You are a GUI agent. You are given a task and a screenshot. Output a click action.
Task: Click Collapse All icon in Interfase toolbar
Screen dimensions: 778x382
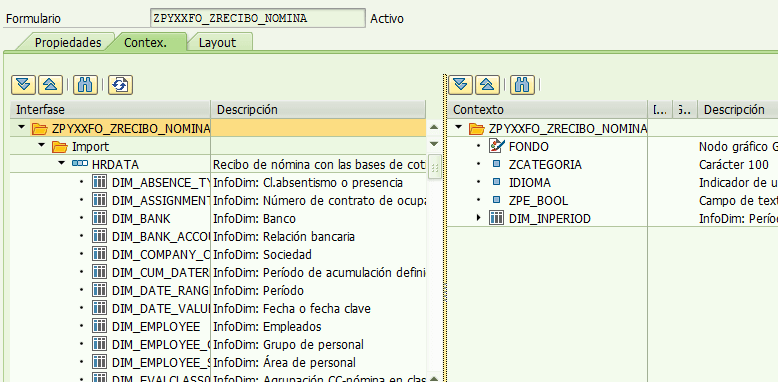pos(50,85)
